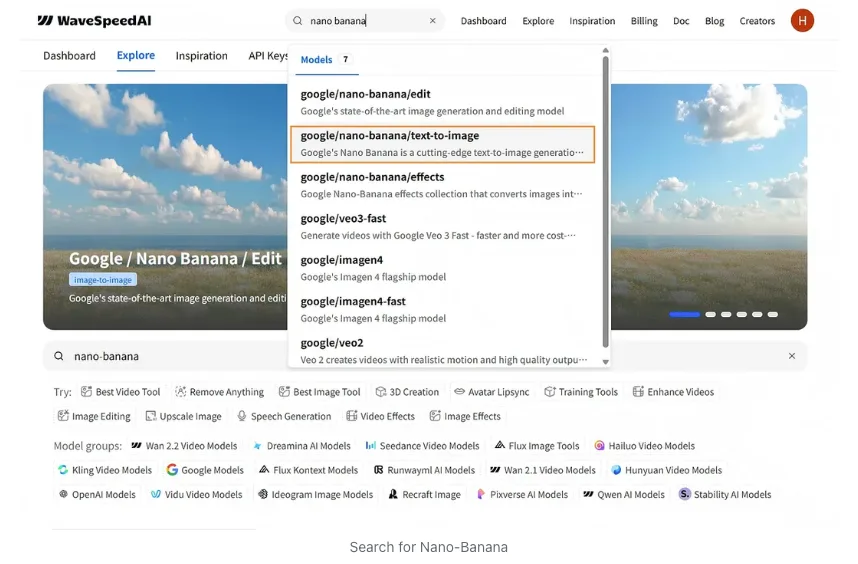This screenshot has height=564, width=858.
Task: Filter by Vidu Video Models group
Action: (196, 495)
